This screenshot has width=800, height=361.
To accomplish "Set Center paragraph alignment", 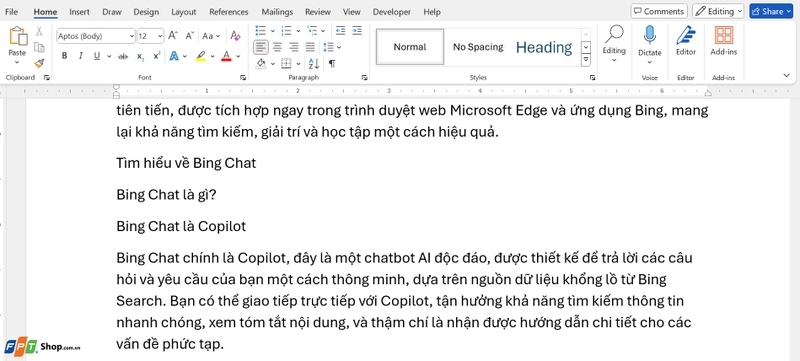I will [x=277, y=47].
